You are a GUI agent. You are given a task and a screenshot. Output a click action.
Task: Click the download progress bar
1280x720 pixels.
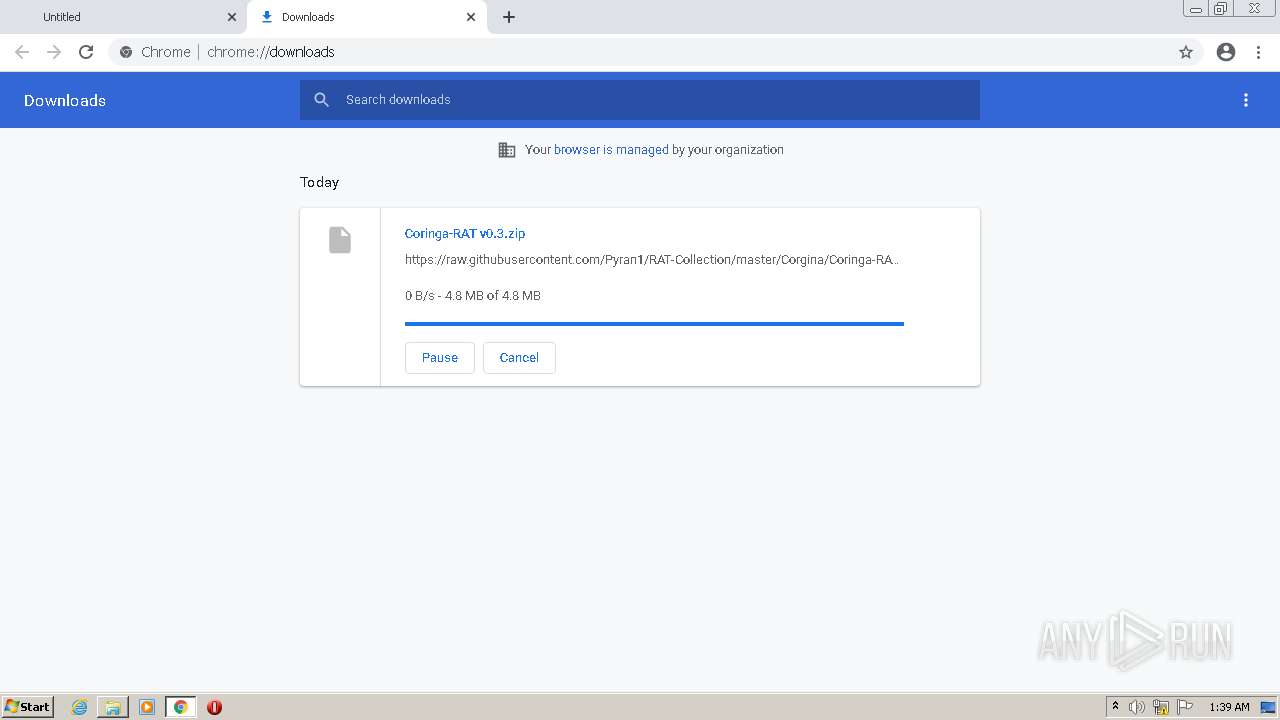pos(654,324)
